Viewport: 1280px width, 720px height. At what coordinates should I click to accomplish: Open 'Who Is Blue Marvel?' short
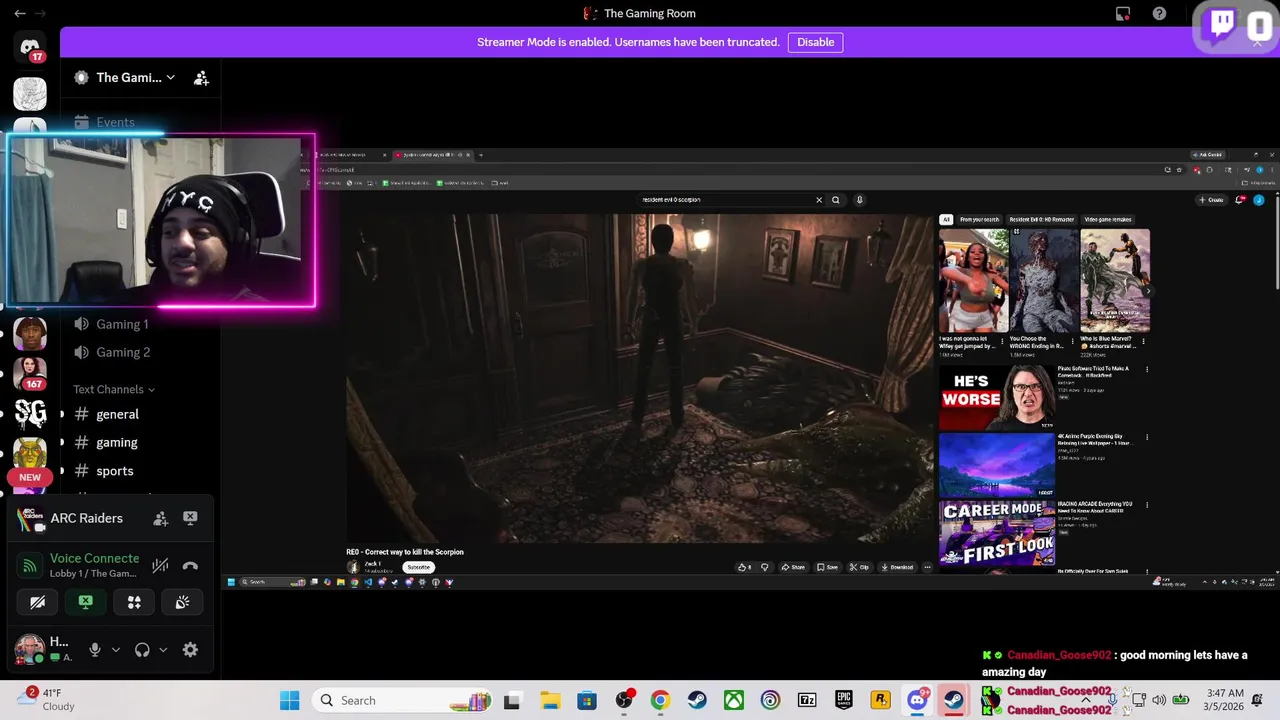click(x=1115, y=281)
